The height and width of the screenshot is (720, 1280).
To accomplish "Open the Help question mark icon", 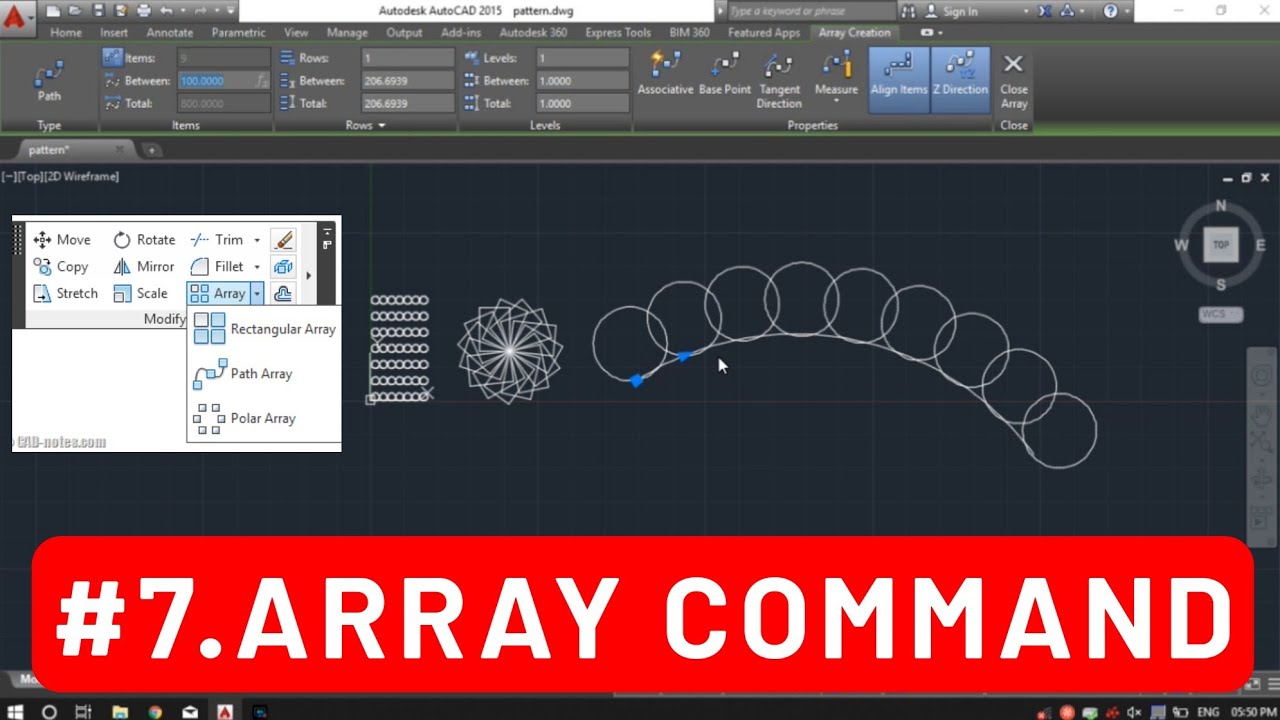I will coord(1111,11).
